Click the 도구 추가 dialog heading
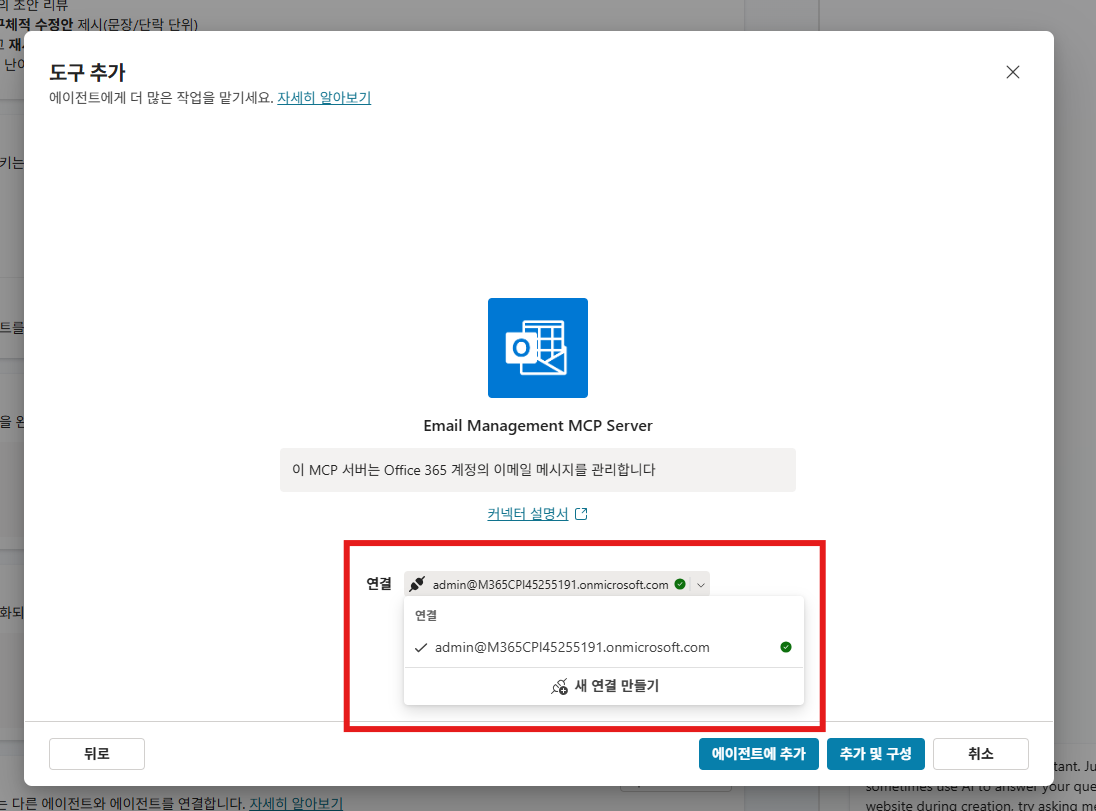This screenshot has width=1096, height=811. point(87,72)
